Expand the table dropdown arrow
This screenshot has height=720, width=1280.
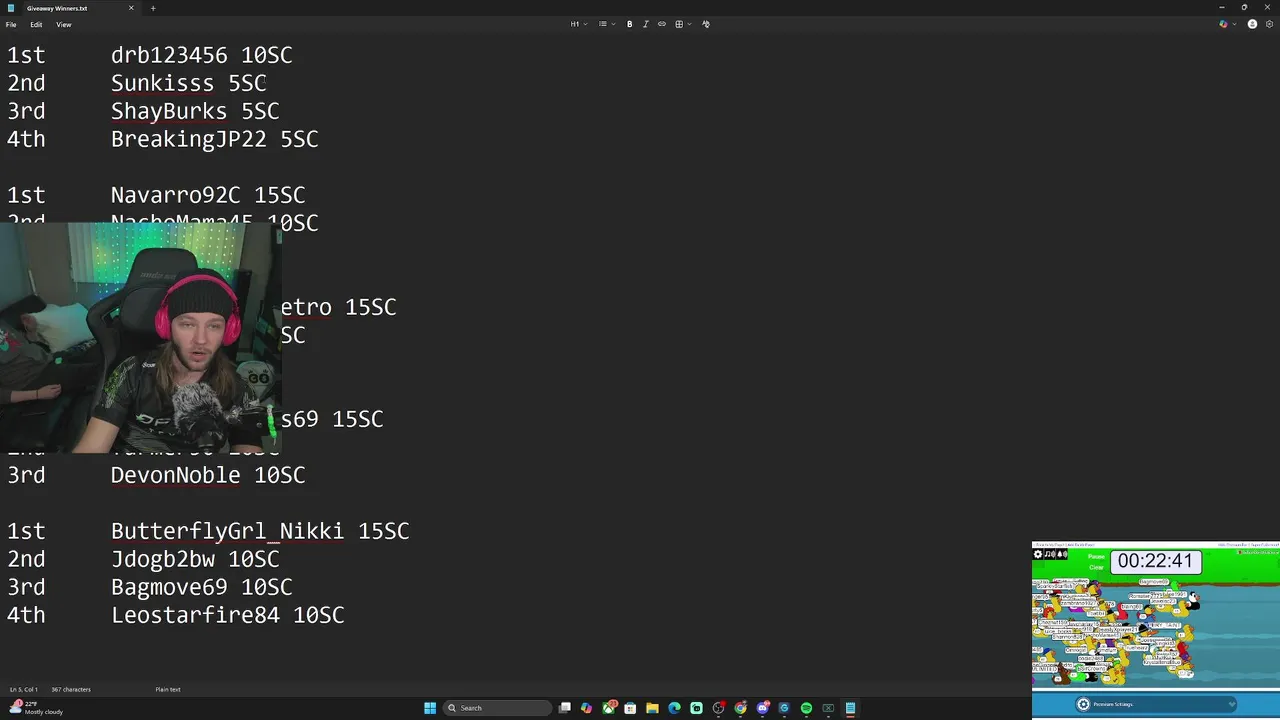tap(689, 24)
